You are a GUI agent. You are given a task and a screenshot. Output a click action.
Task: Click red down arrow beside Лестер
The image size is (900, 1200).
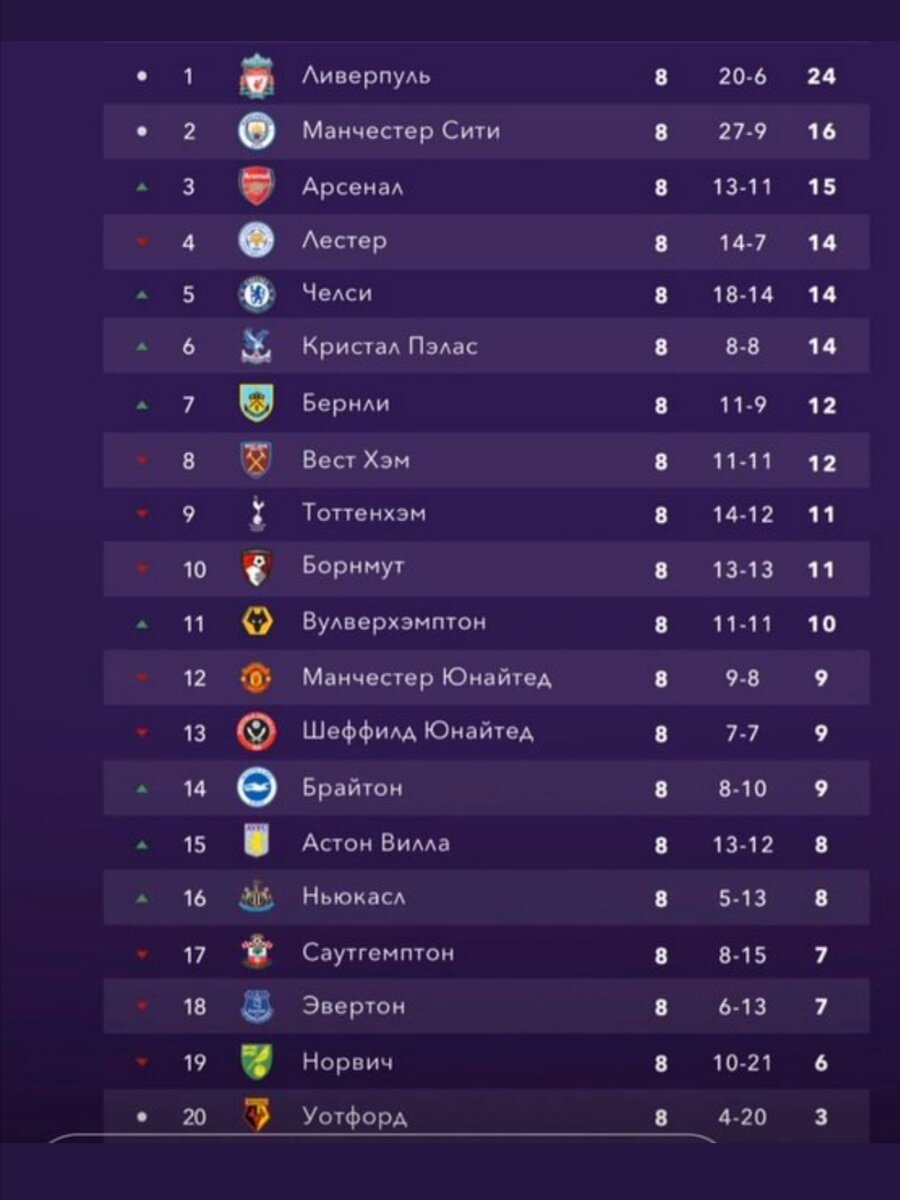click(x=142, y=242)
